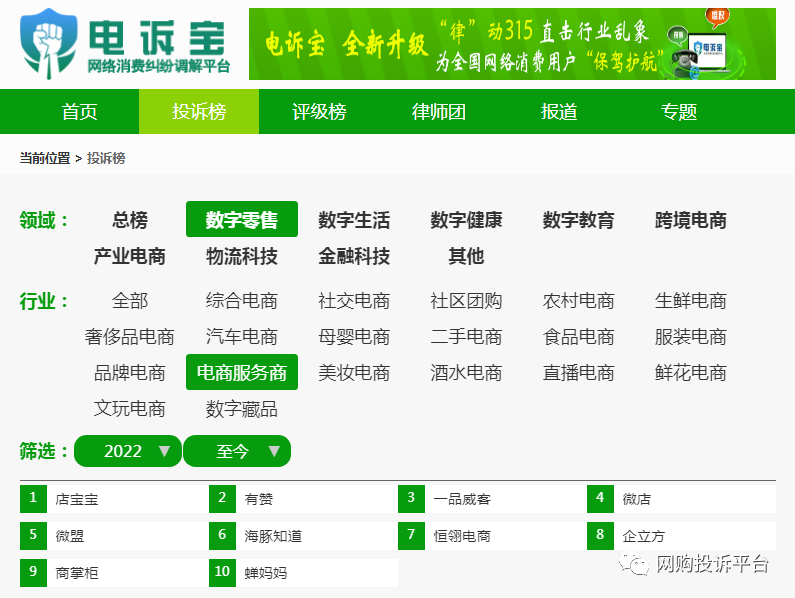This screenshot has width=795, height=598.
Task: Filter by 美妆电商 industry
Action: coord(354,373)
